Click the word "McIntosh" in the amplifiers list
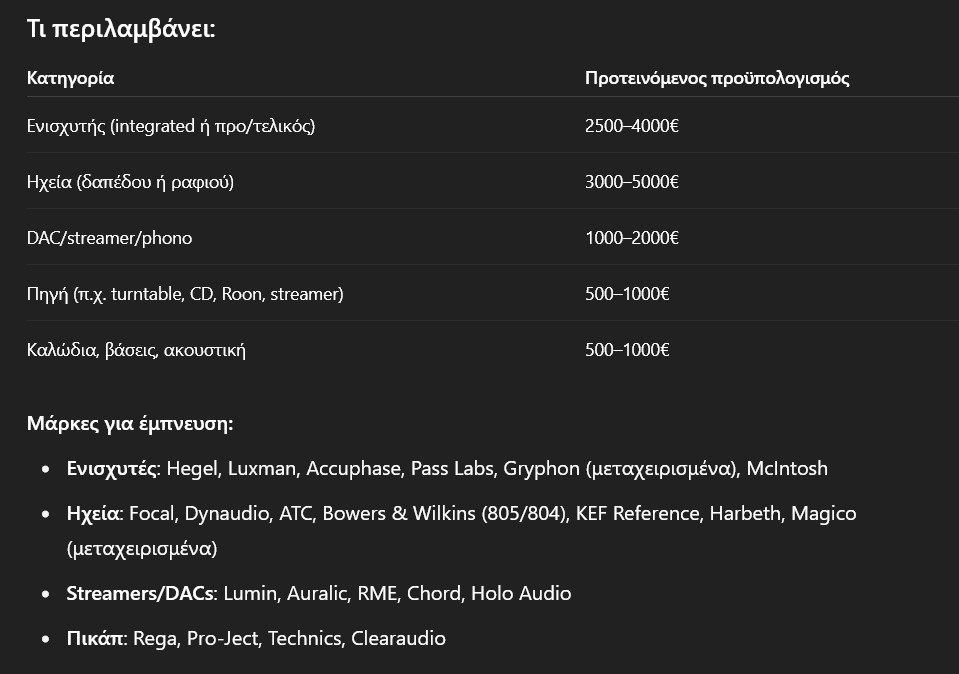 [787, 469]
